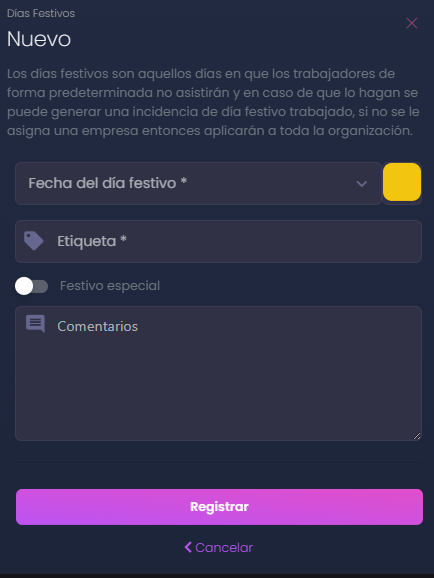Click the asterisk after Fecha del día festivo
Viewport: 434px width, 578px height.
tap(184, 181)
